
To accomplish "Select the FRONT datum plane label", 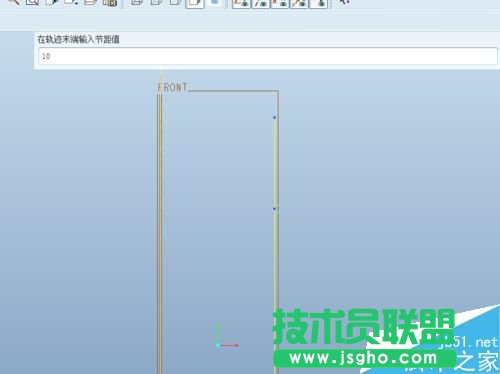I will pyautogui.click(x=172, y=87).
